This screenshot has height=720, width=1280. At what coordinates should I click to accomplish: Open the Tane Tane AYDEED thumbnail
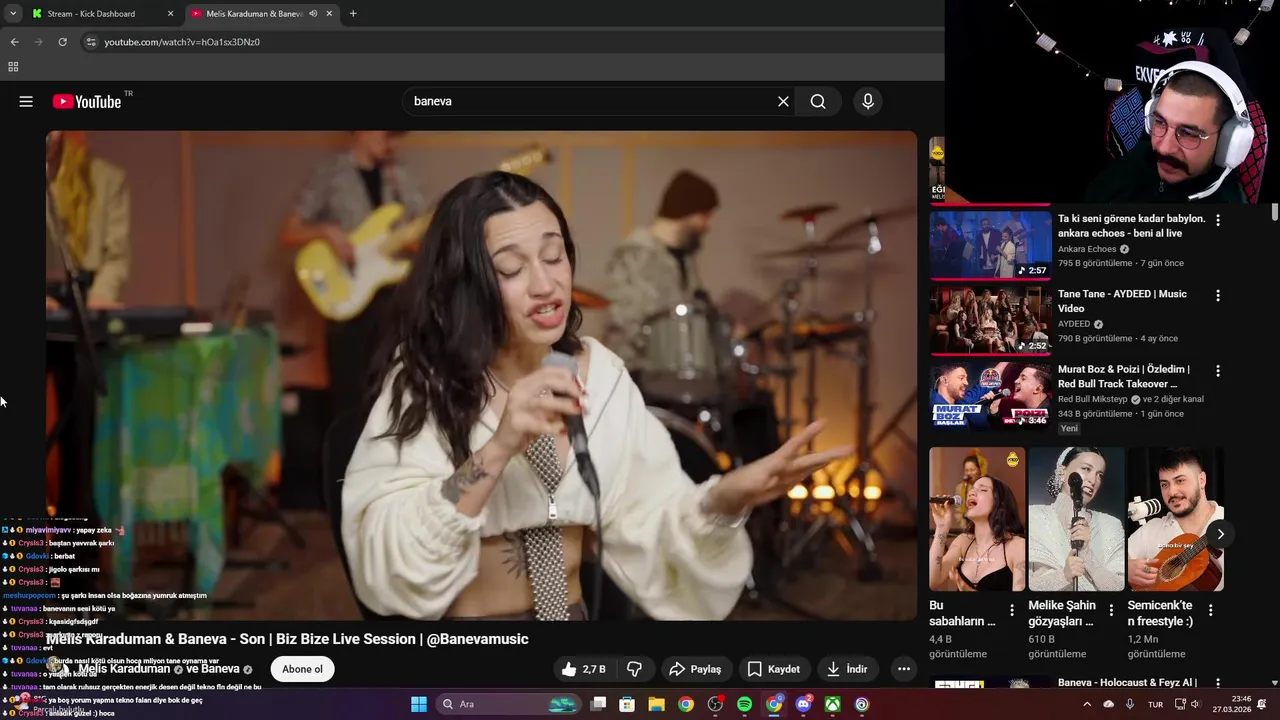(990, 320)
